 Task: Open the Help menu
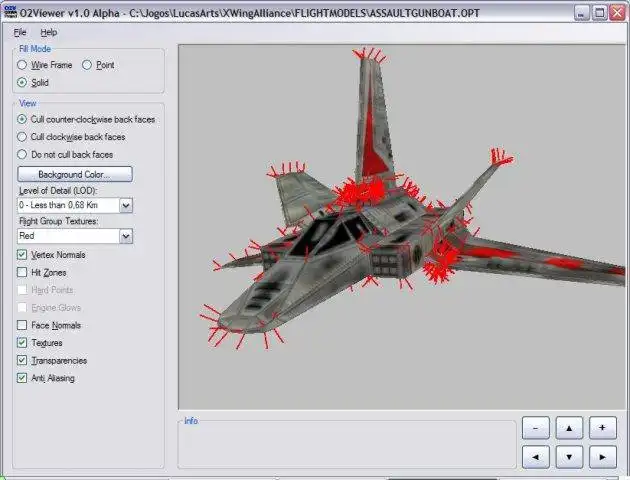tap(49, 32)
